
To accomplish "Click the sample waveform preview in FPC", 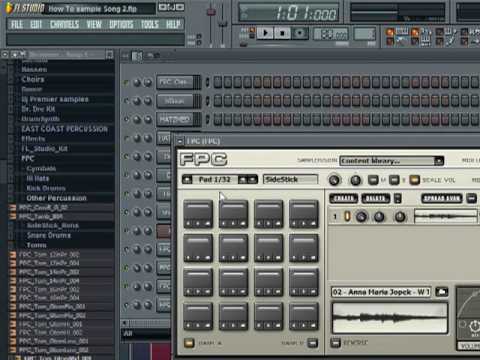I will pos(390,318).
